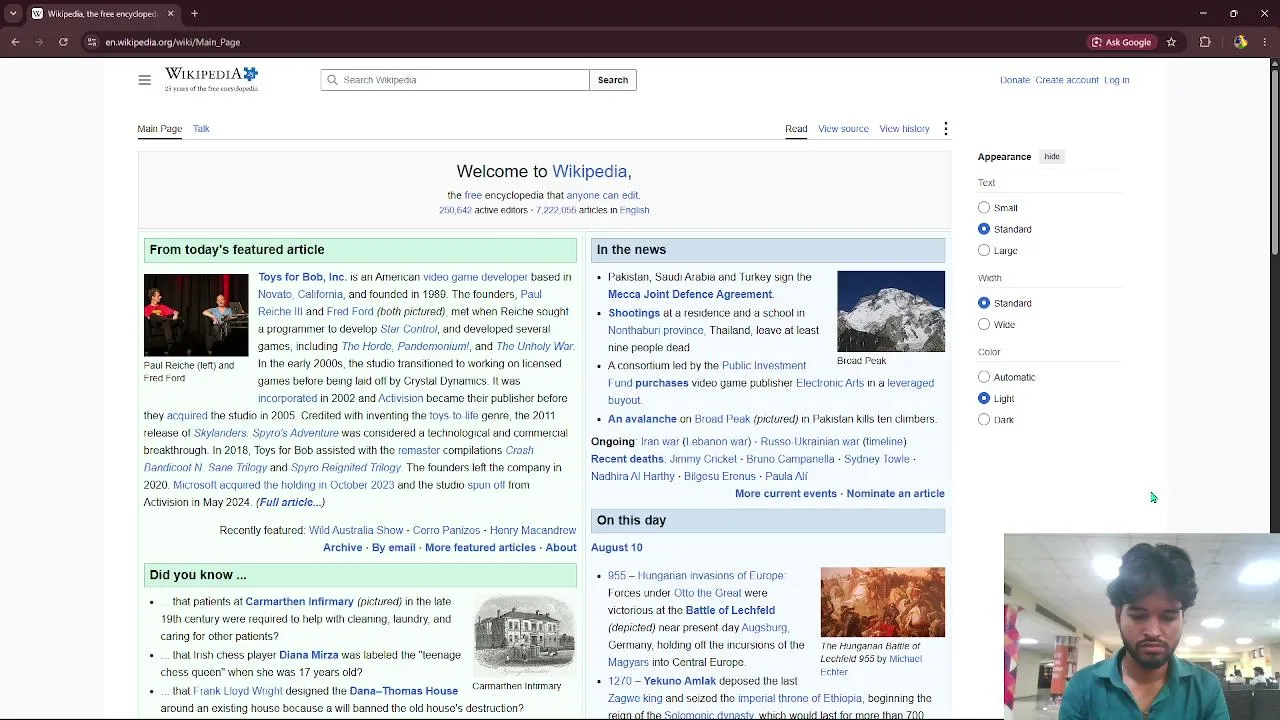Bookmark this page with the star icon

[x=1171, y=42]
